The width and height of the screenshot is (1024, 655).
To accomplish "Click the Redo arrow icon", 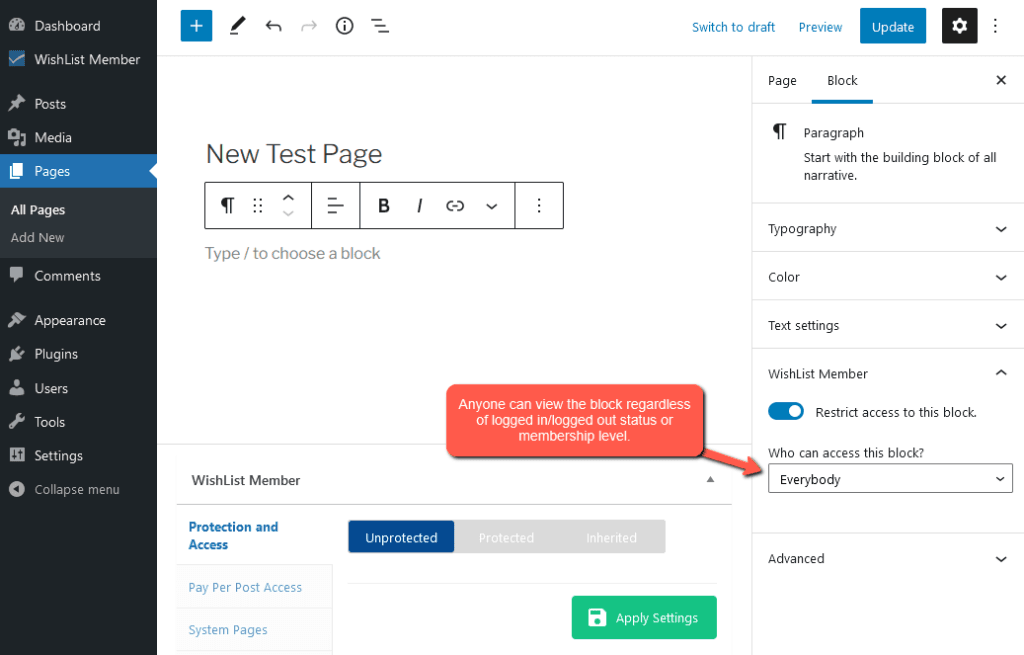I will pyautogui.click(x=309, y=26).
